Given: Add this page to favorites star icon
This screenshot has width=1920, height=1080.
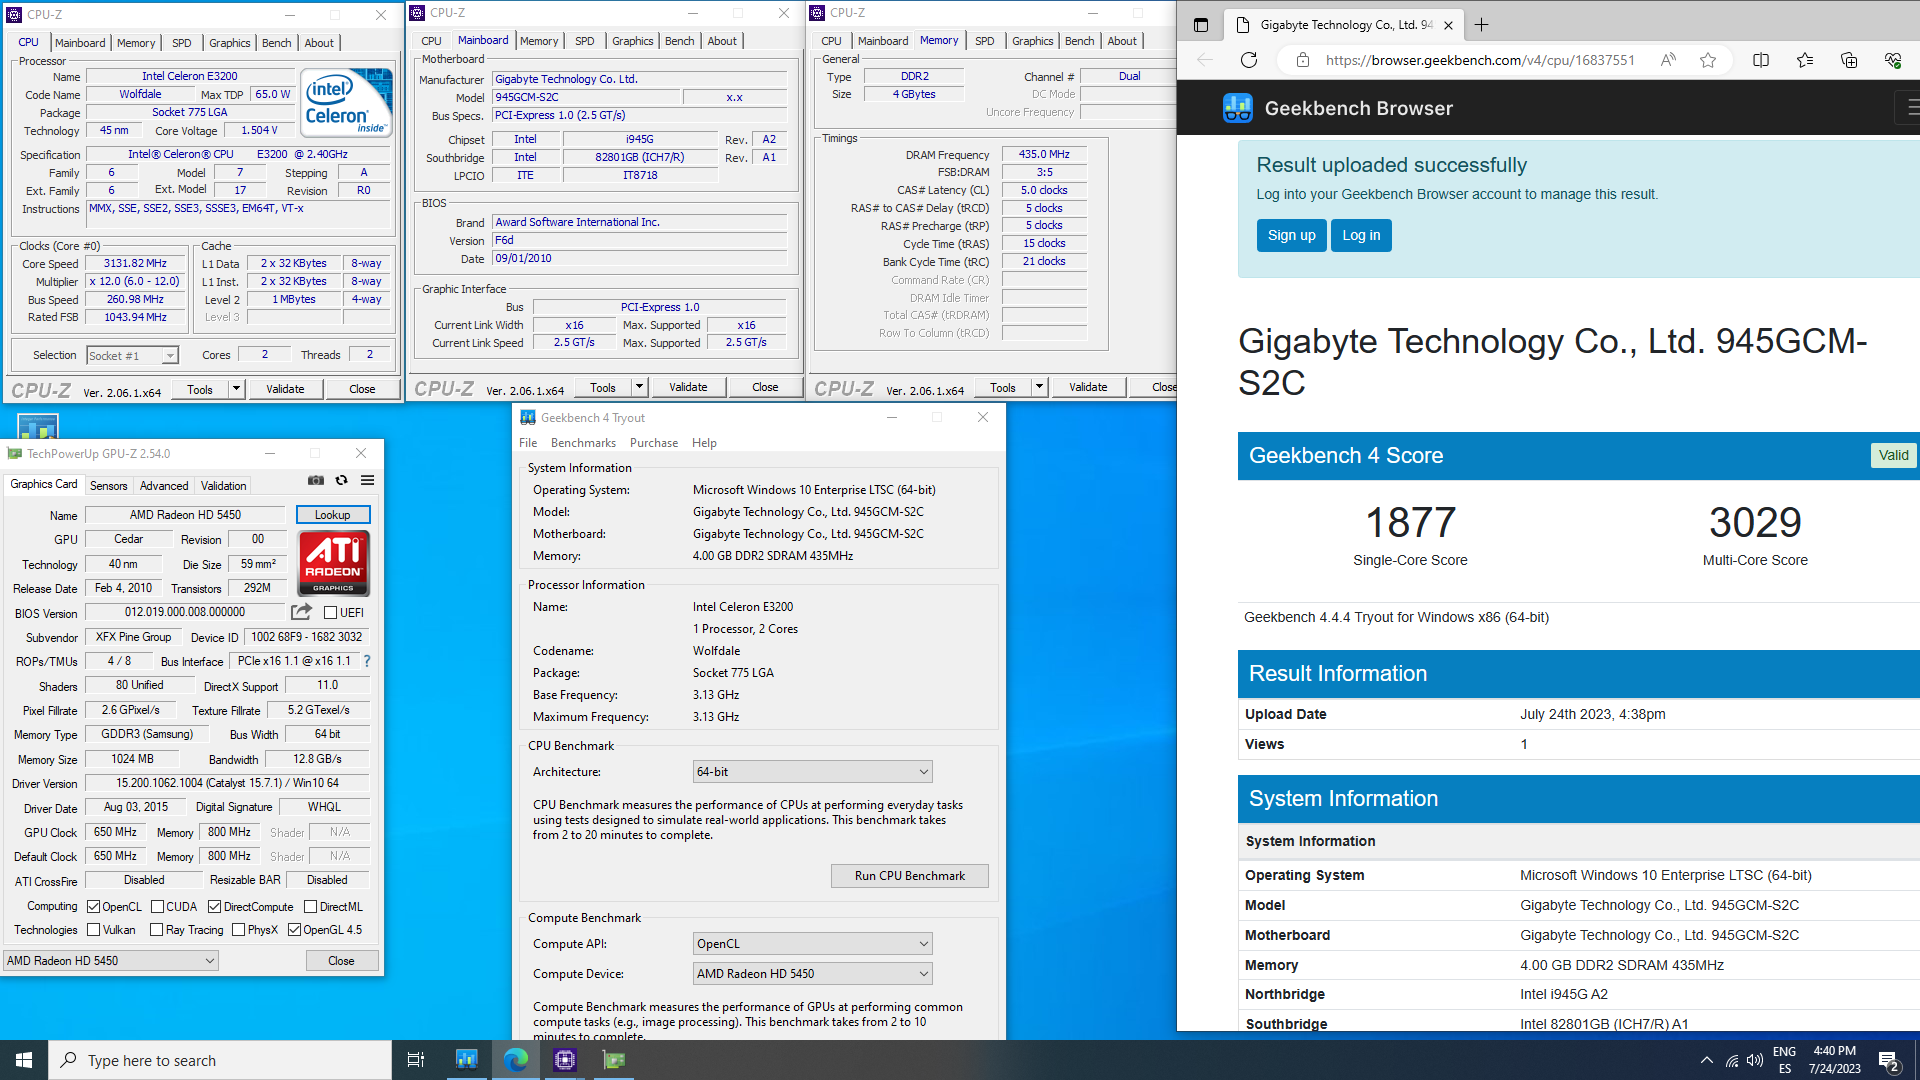Looking at the screenshot, I should [1708, 60].
